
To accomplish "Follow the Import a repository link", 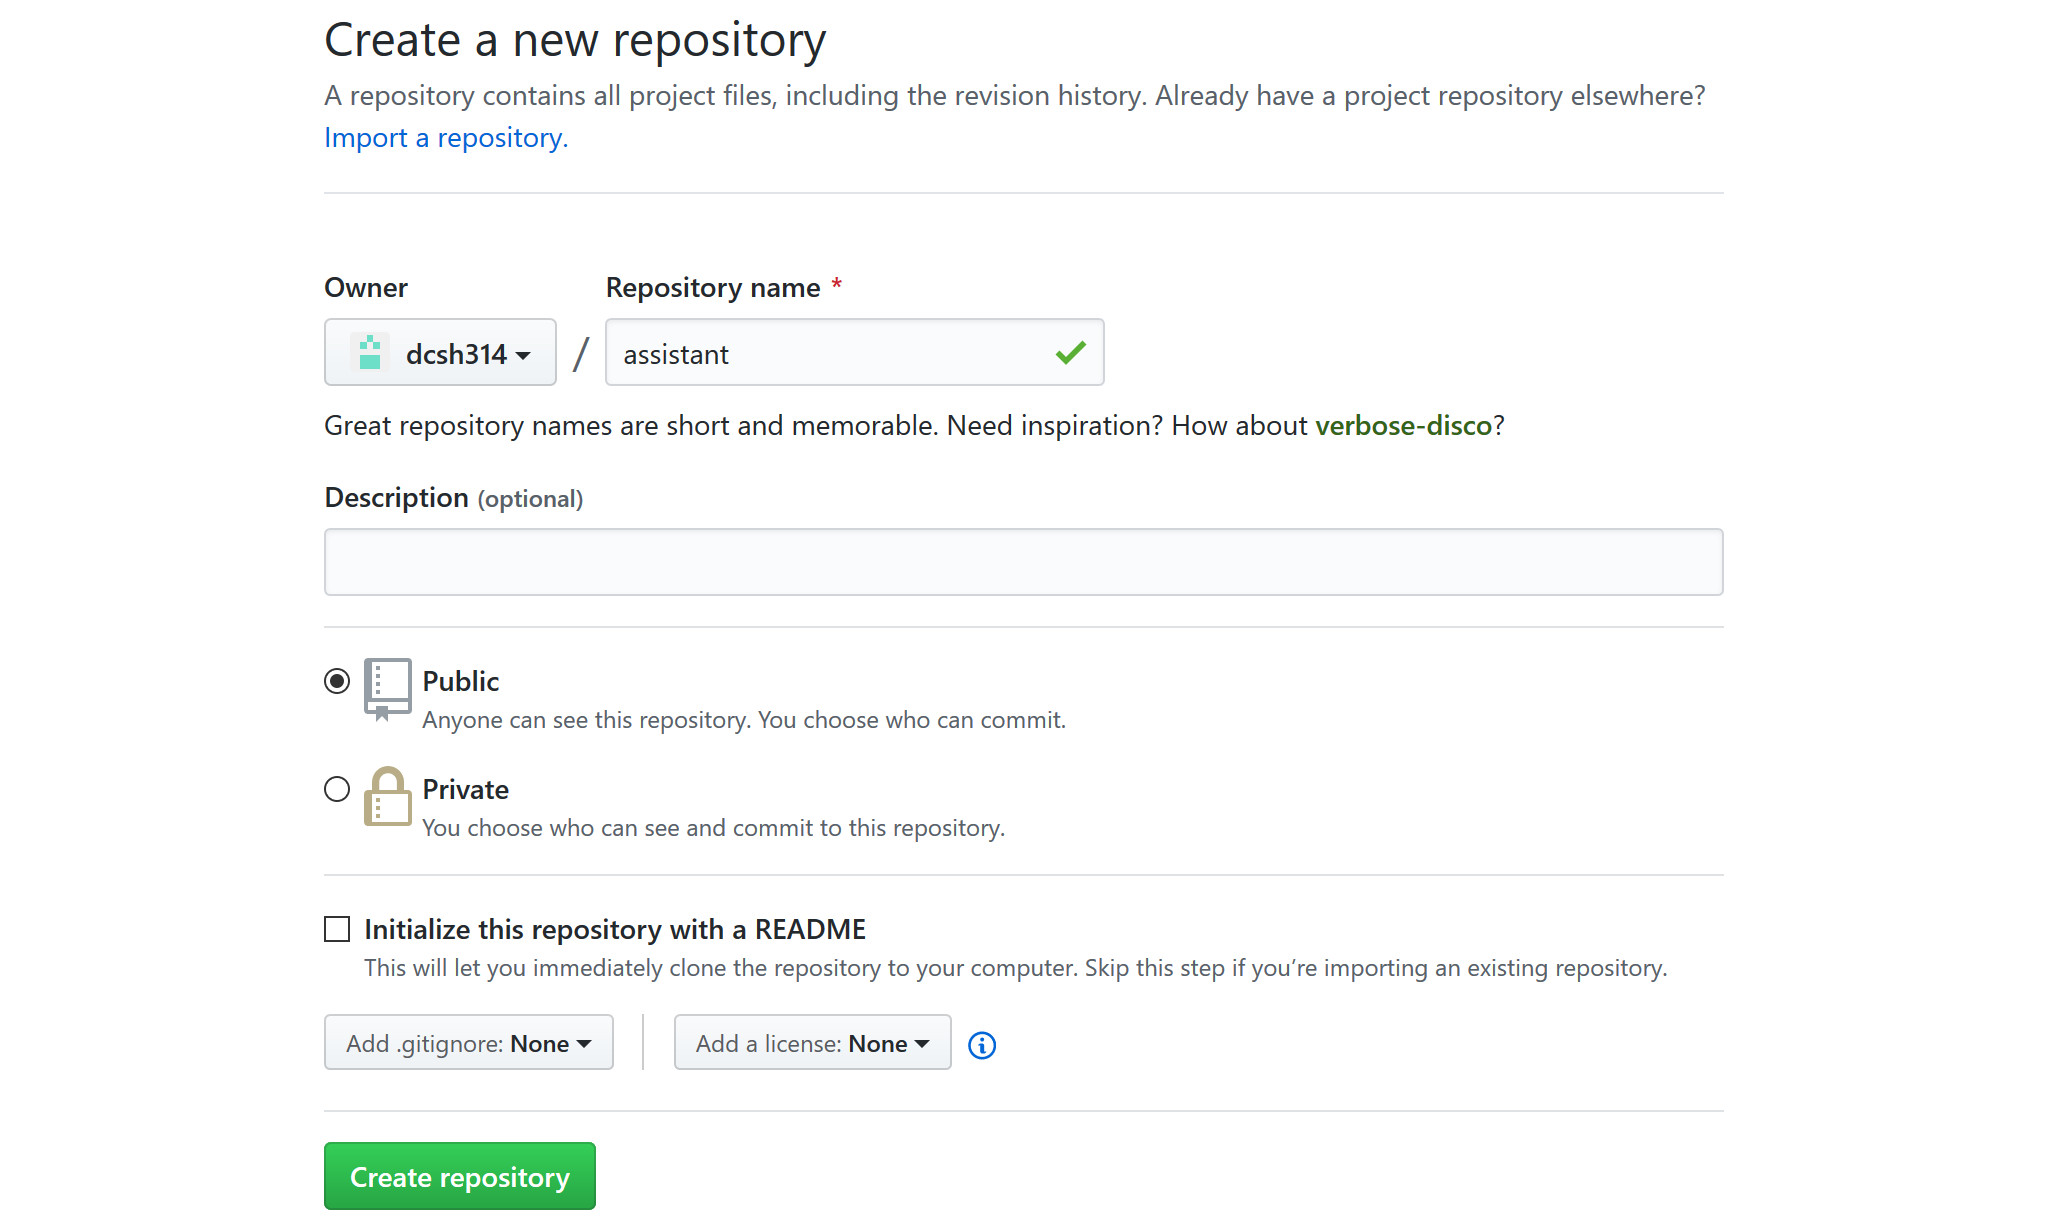I will (446, 138).
